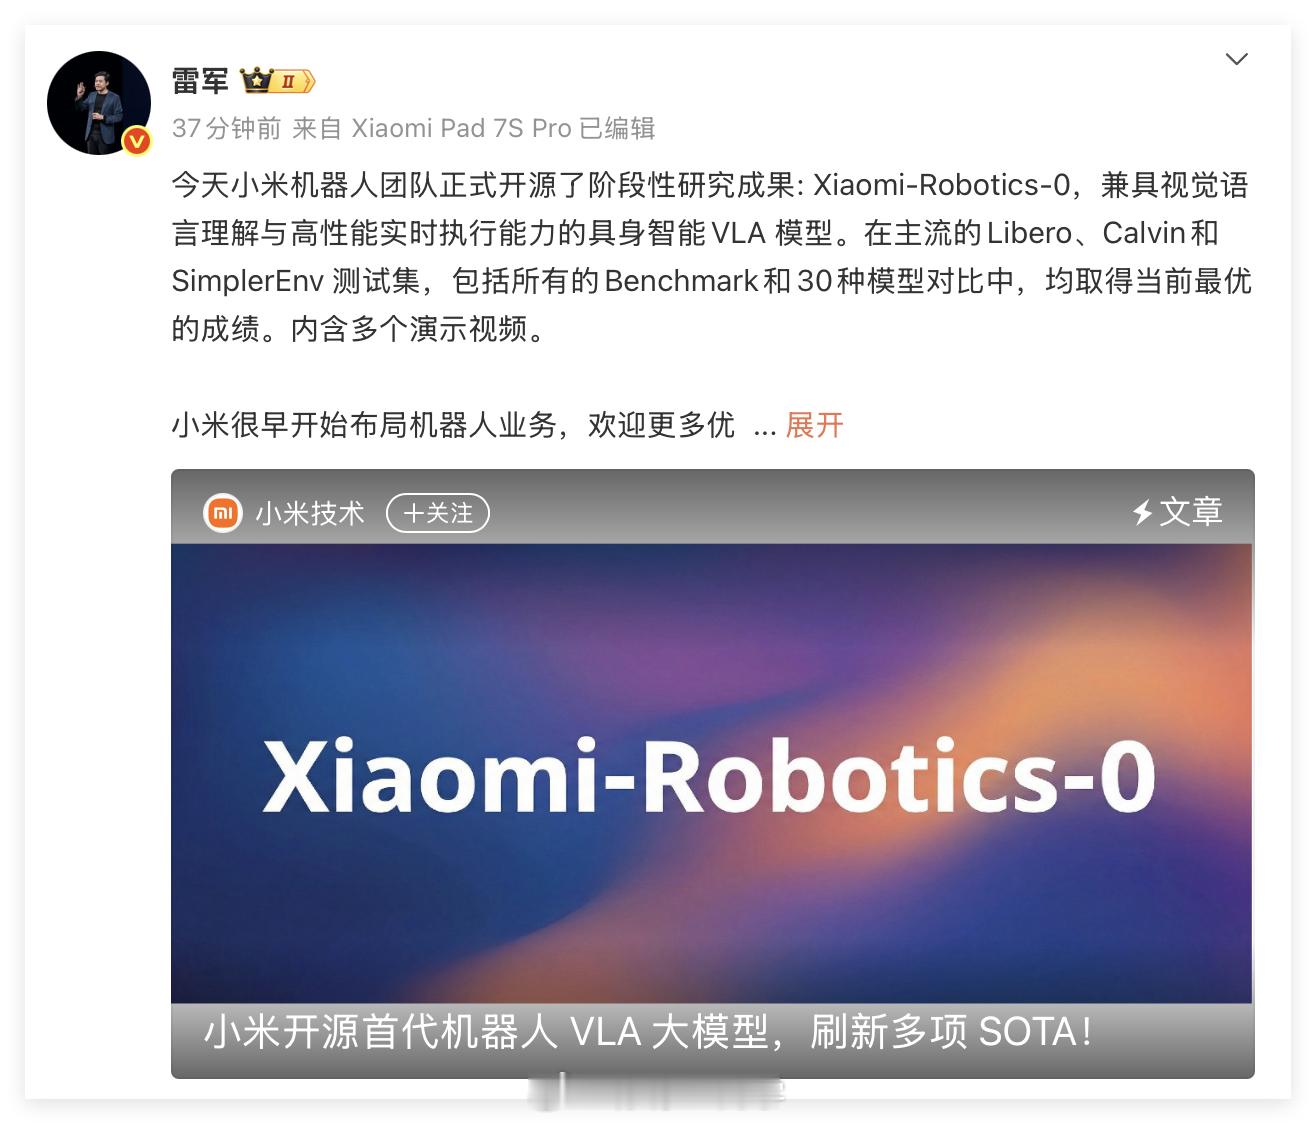
Task: Click the 小米技术 account name
Action: [310, 513]
